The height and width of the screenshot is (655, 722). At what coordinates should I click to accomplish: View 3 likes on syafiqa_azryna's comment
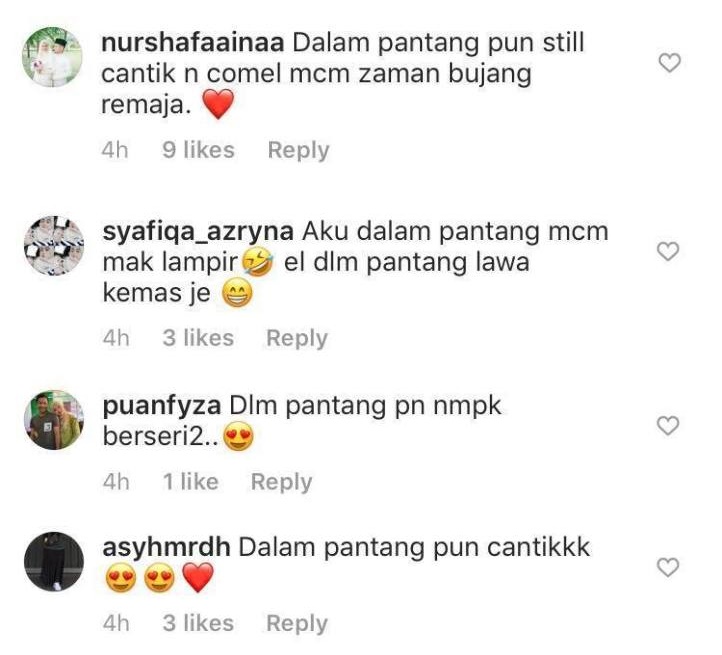click(198, 338)
